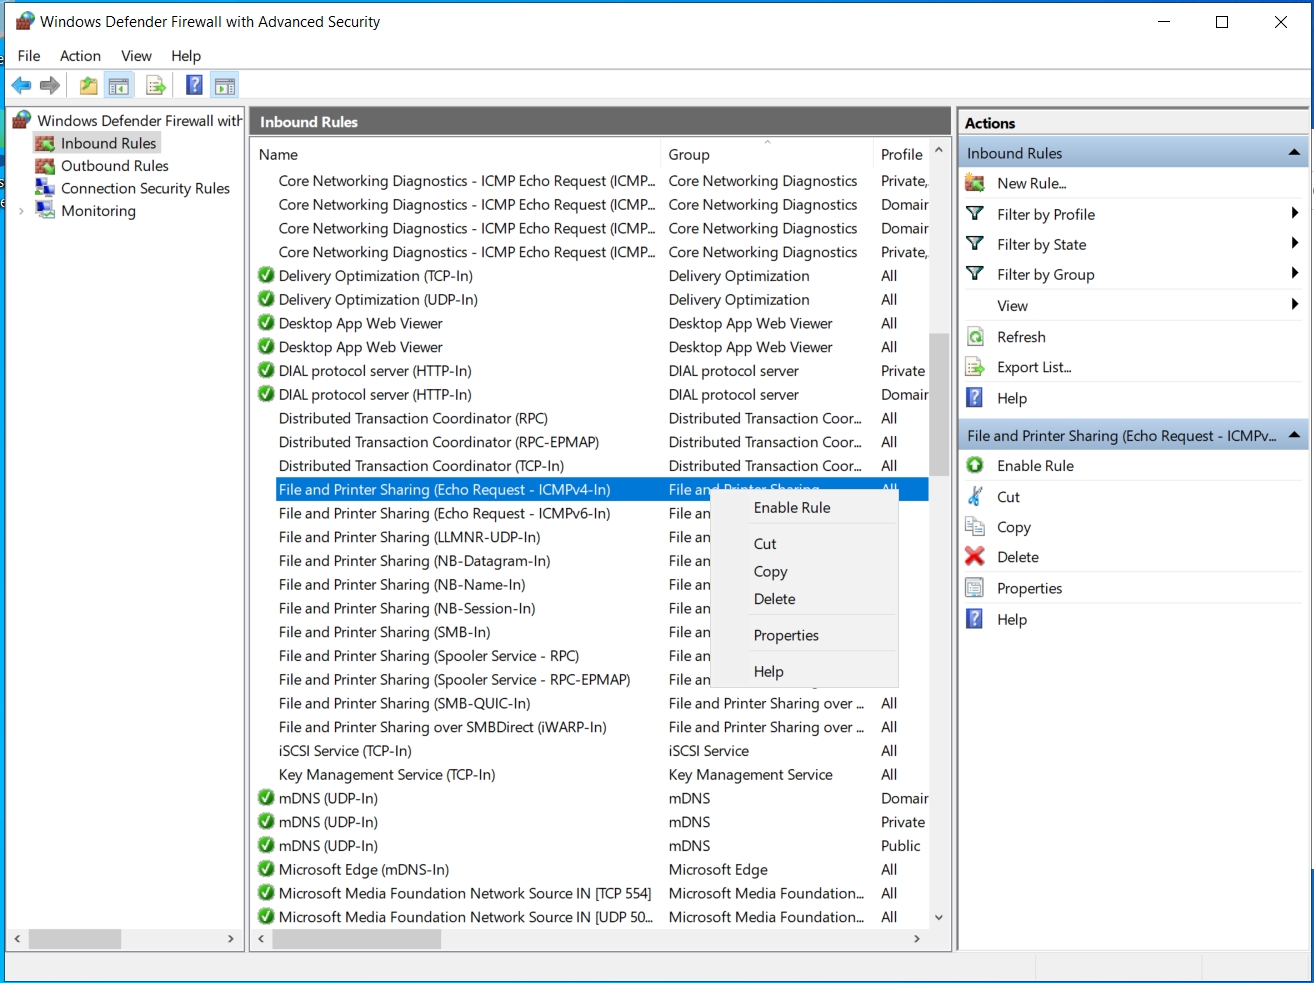Select Outbound Rules in the tree
Screen dimensions: 1314x983
pyautogui.click(x=114, y=166)
